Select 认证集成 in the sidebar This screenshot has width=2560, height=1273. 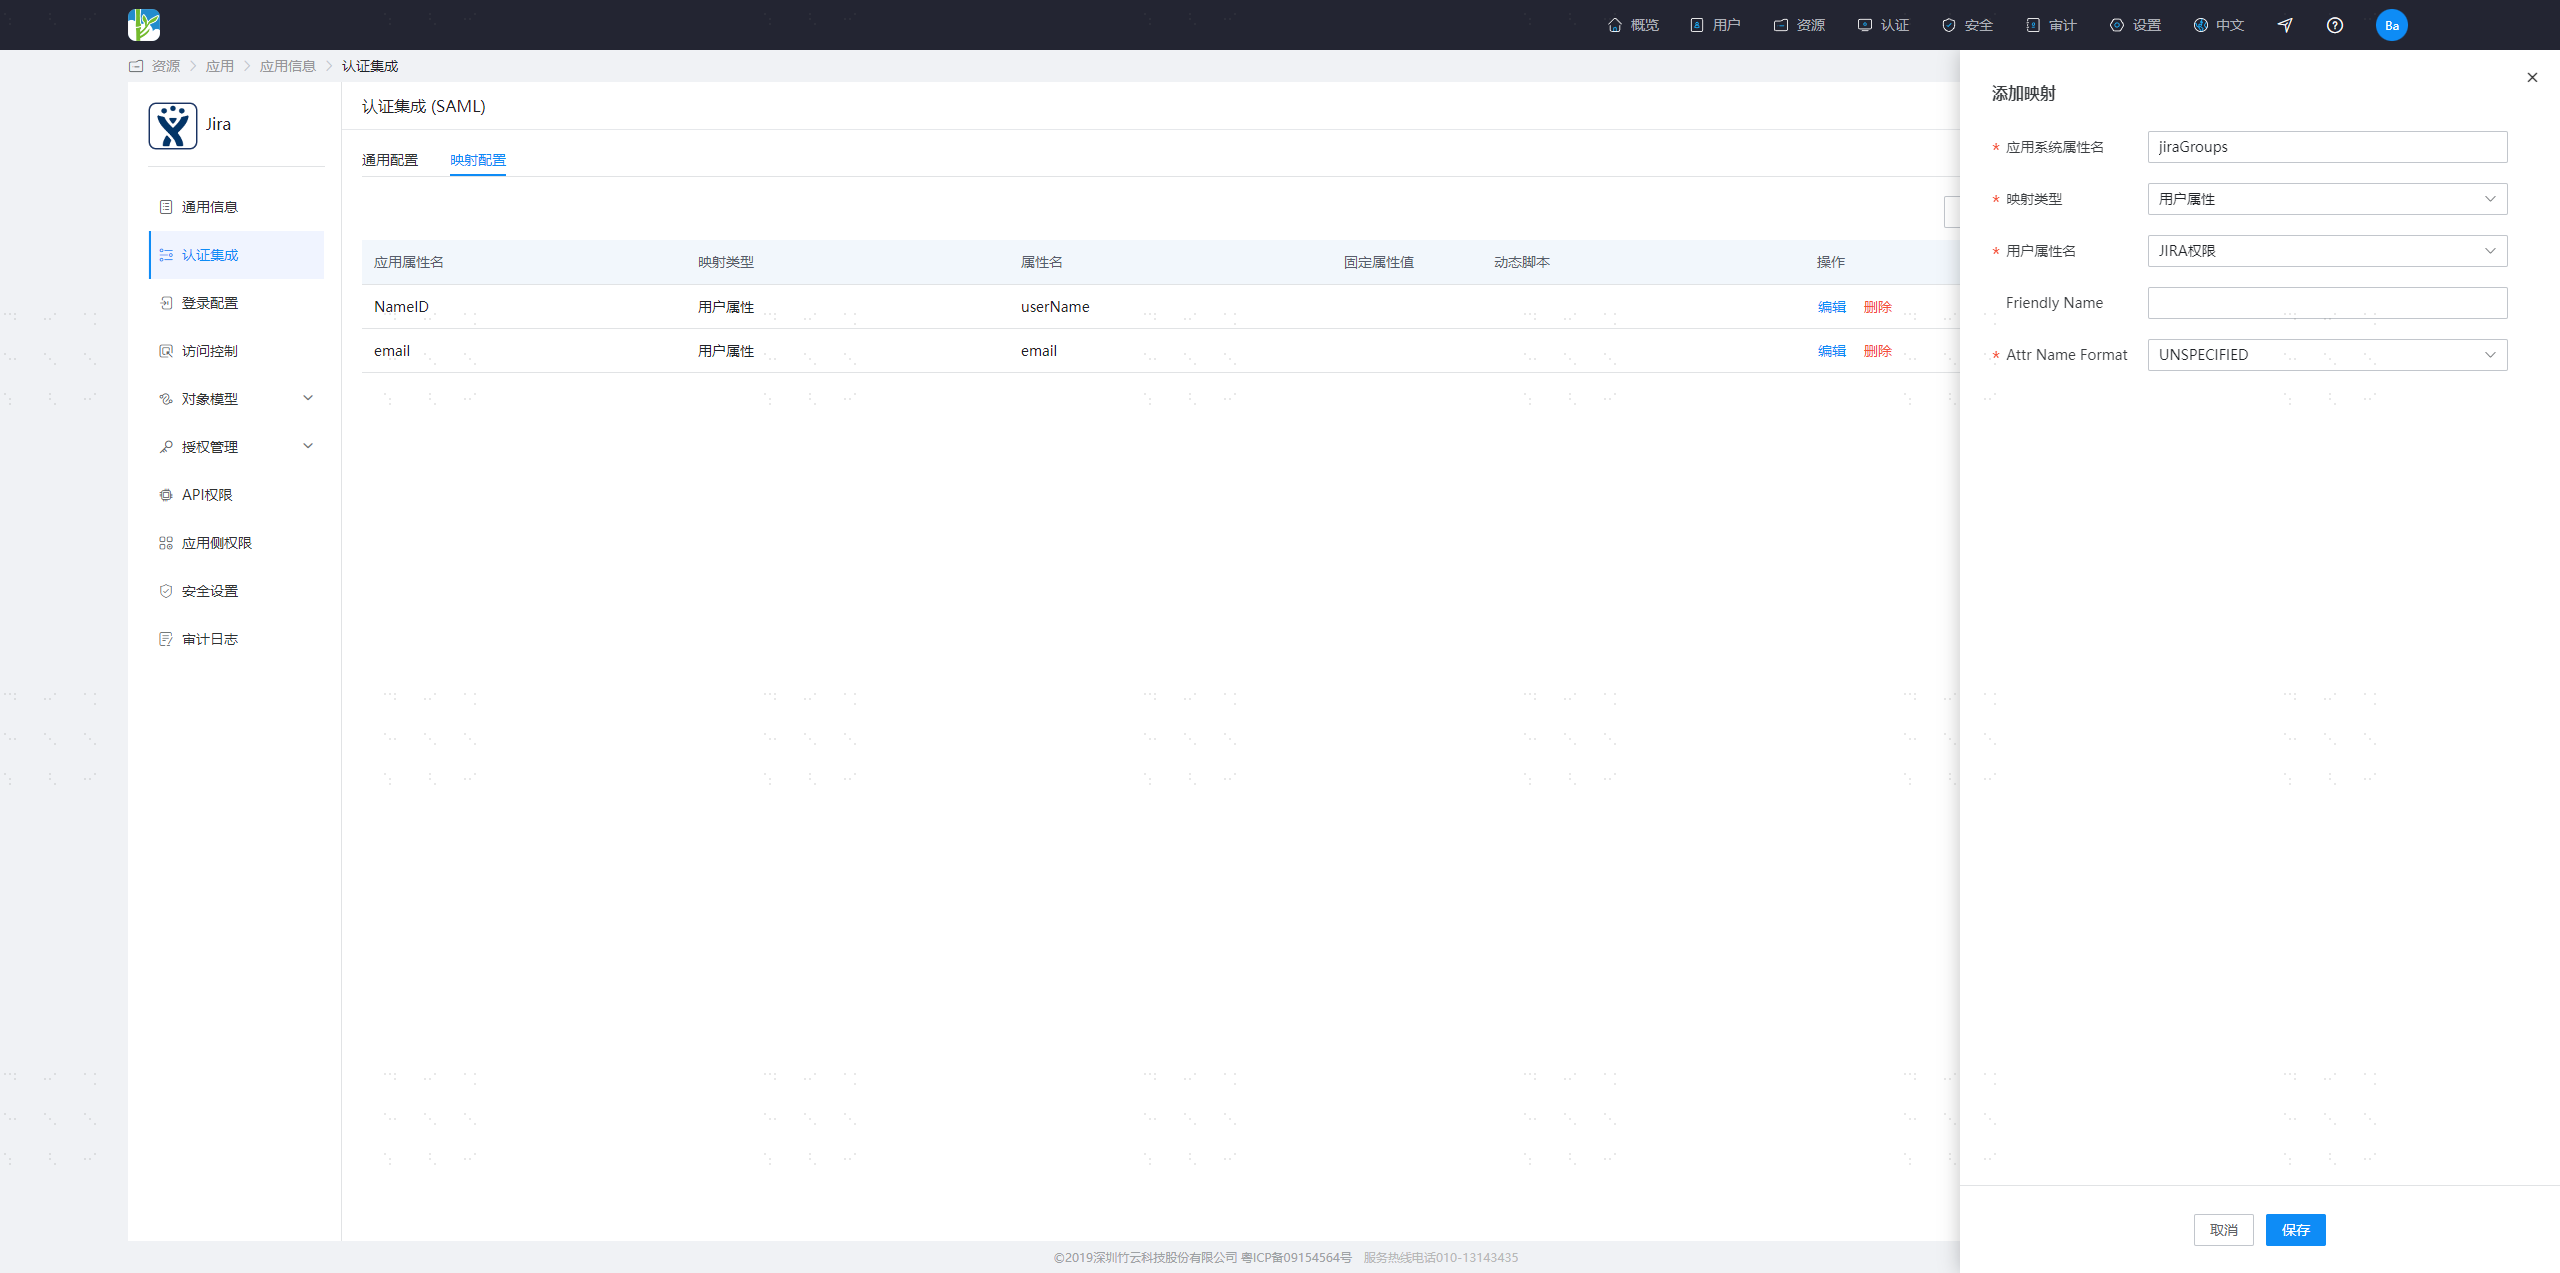237,255
